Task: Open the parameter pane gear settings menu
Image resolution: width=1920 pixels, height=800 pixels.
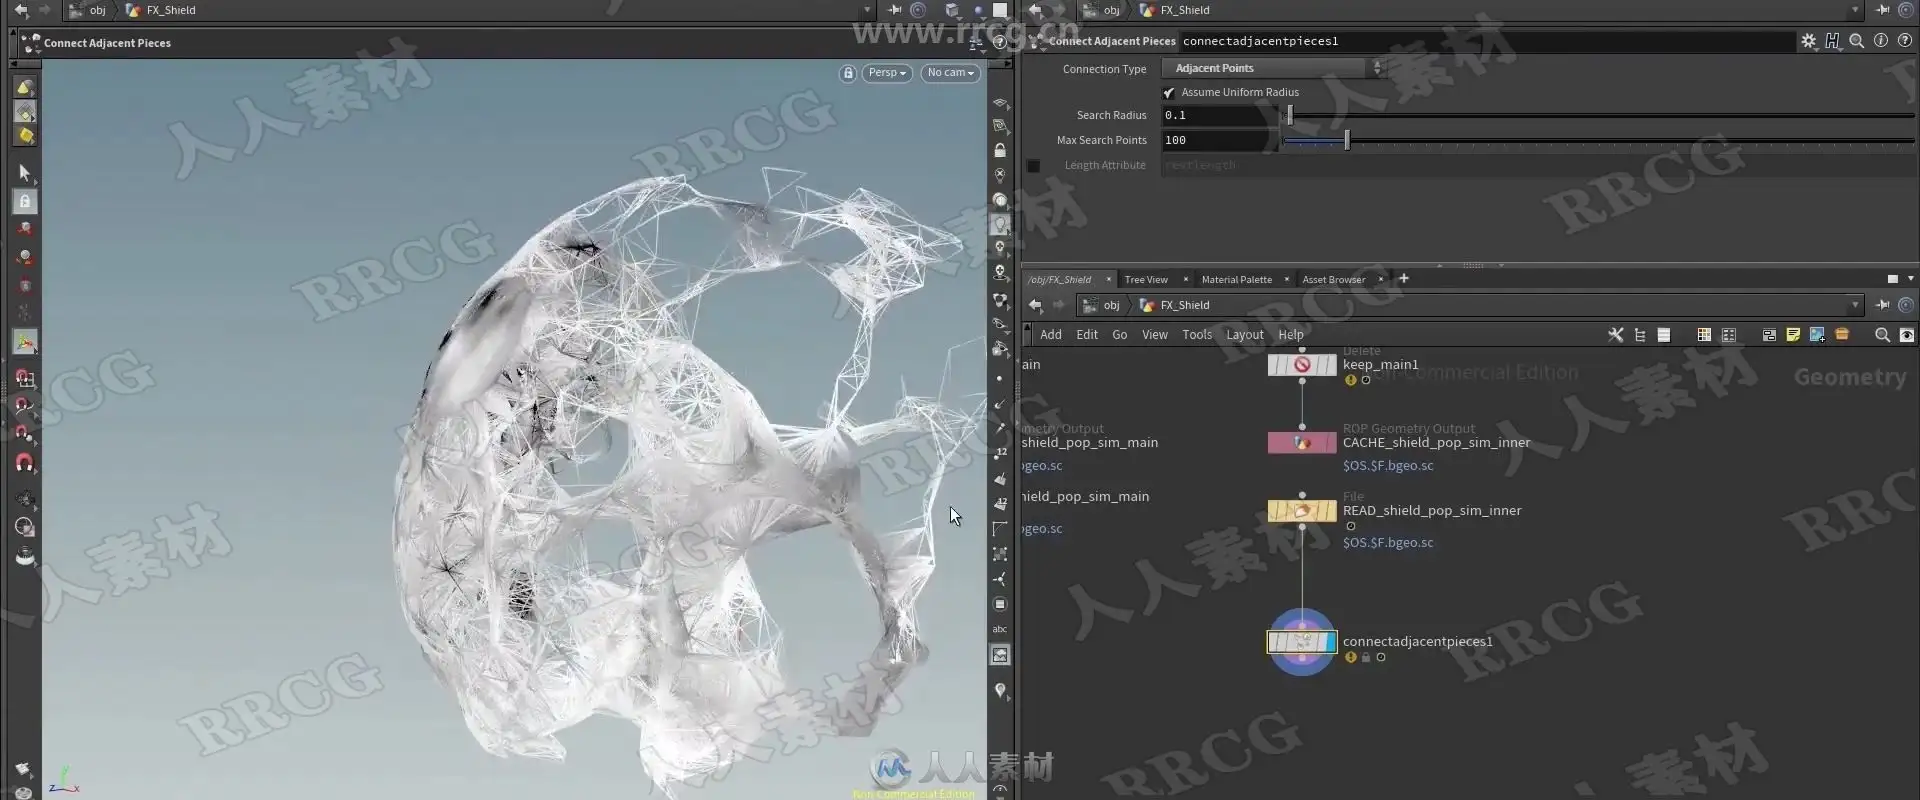Action: [1808, 41]
